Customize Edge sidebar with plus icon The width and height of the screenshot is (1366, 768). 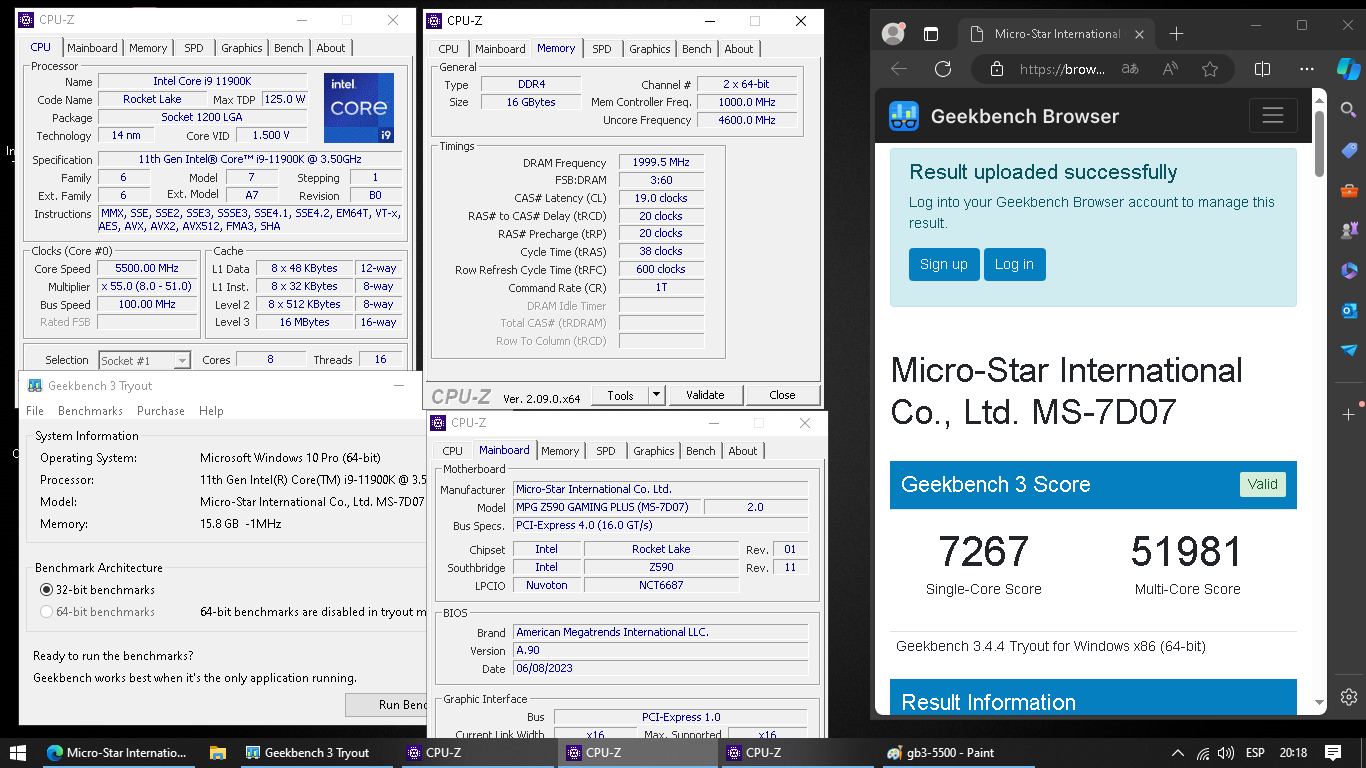(x=1349, y=413)
